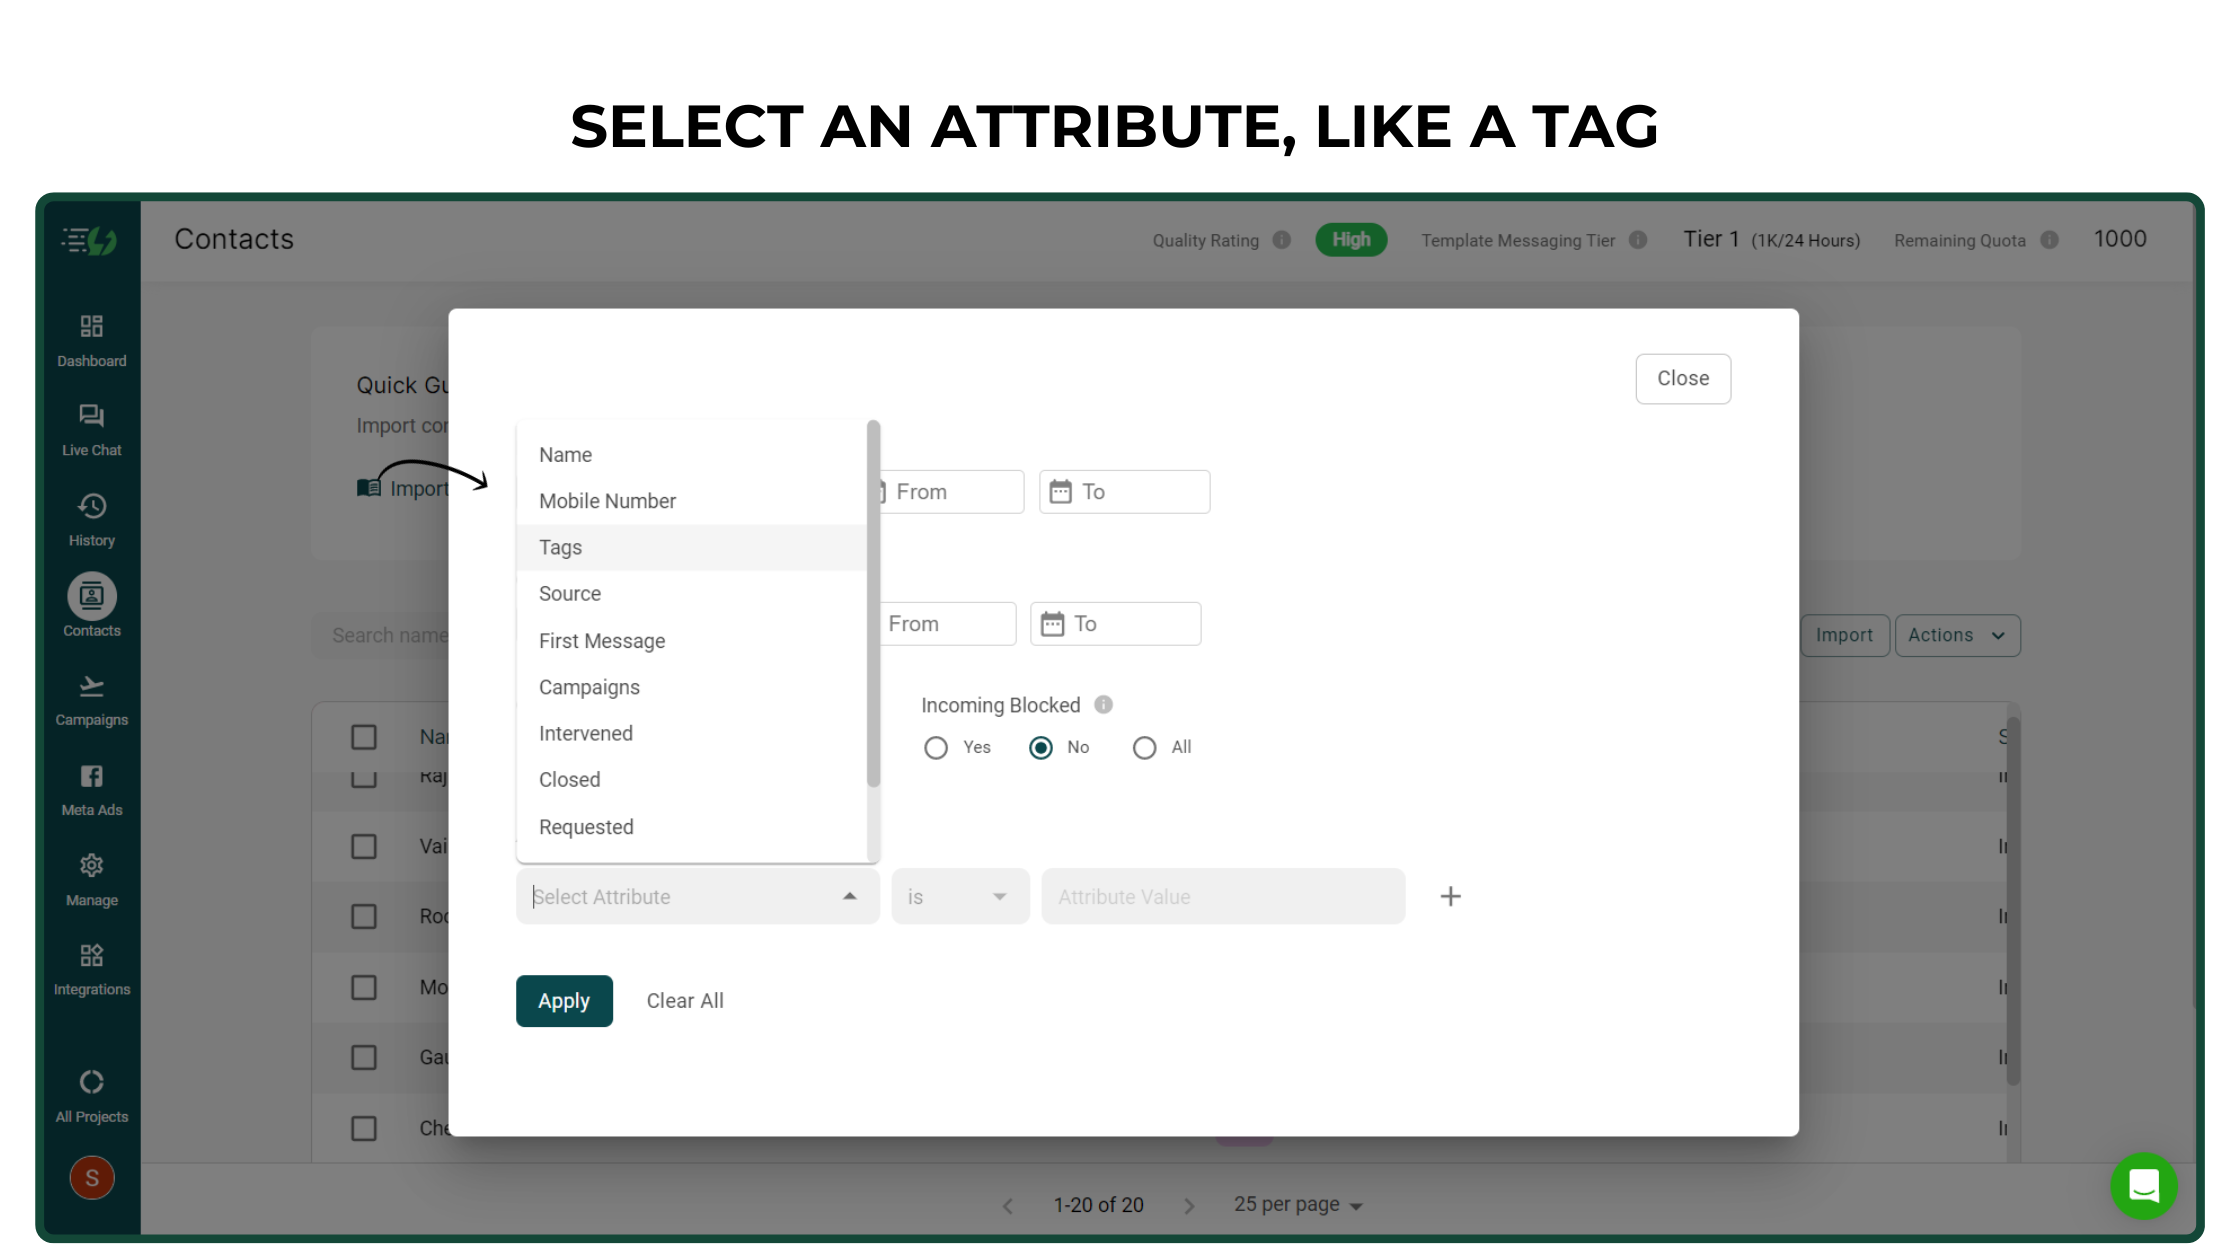Collapse the Select Attribute dropdown arrow
The width and height of the screenshot is (2240, 1260).
point(850,897)
